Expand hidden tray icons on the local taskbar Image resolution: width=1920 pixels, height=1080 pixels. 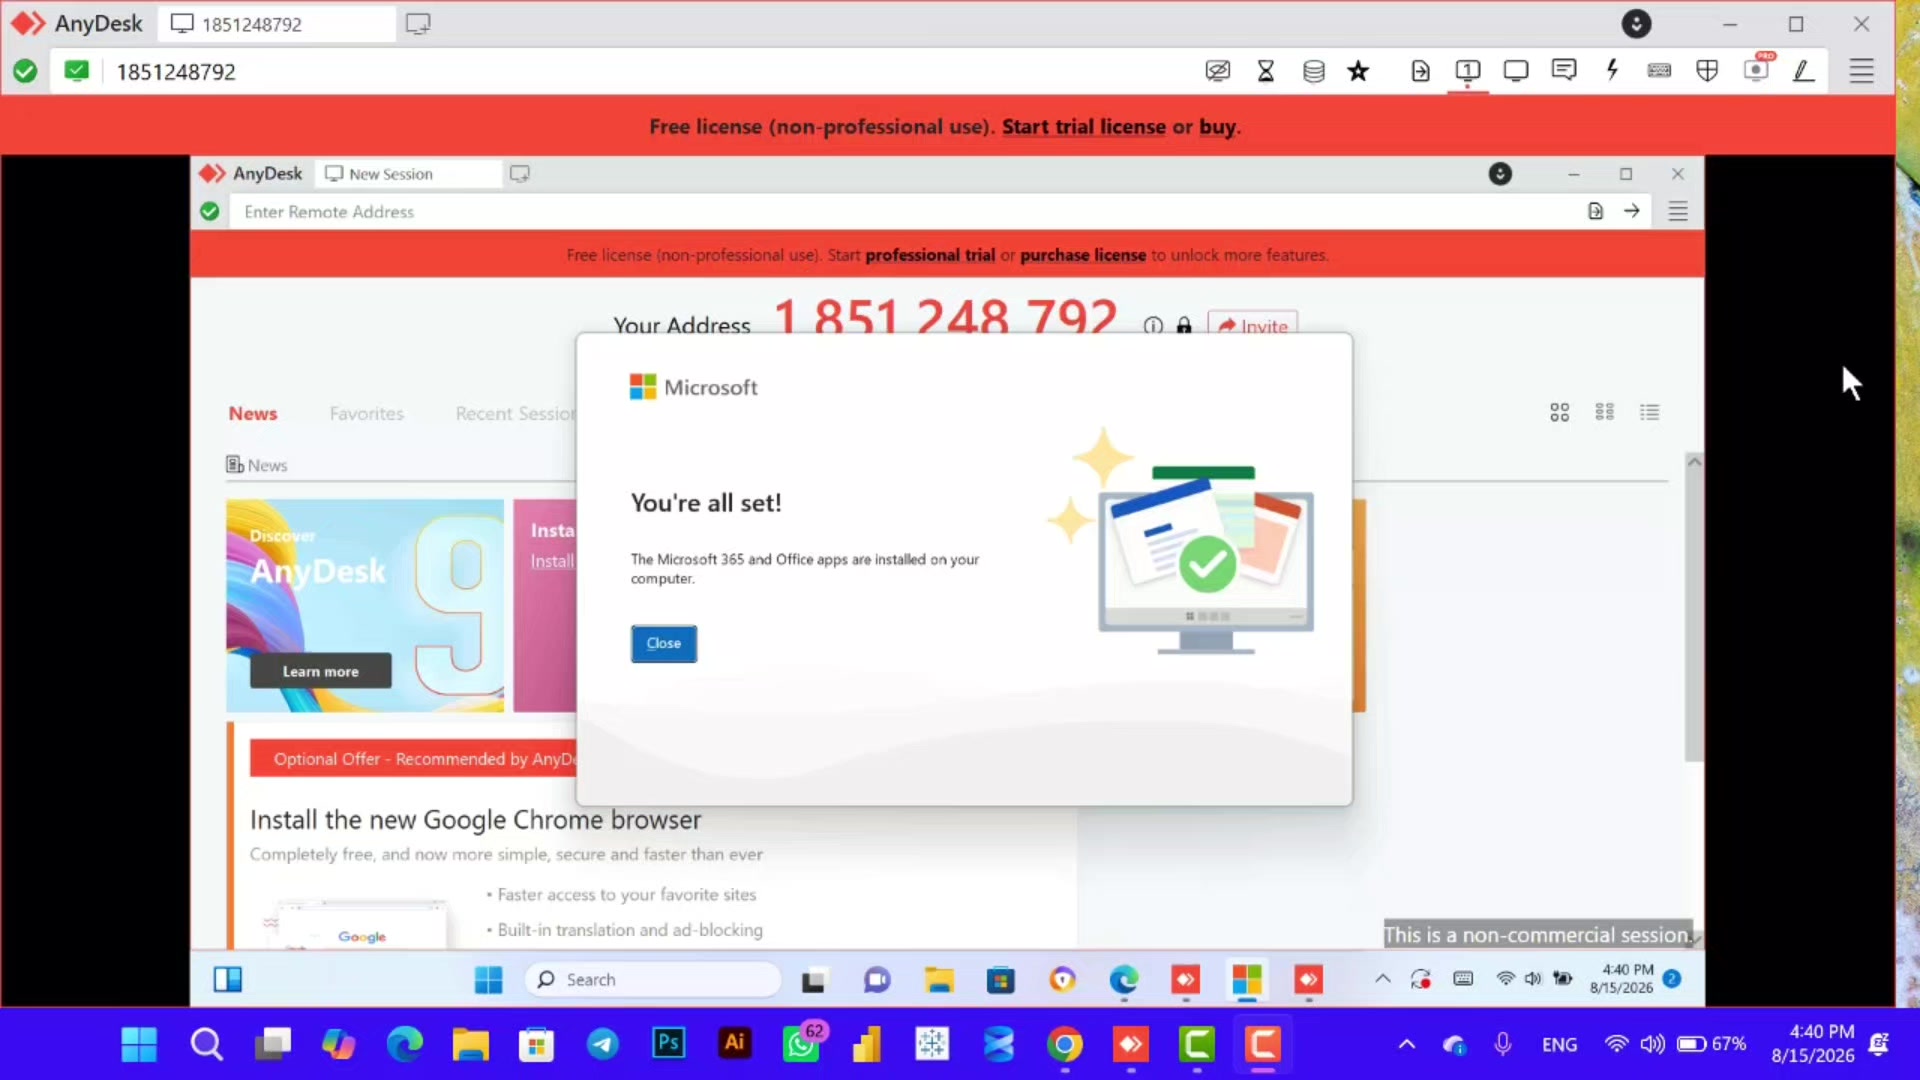1407,1045
